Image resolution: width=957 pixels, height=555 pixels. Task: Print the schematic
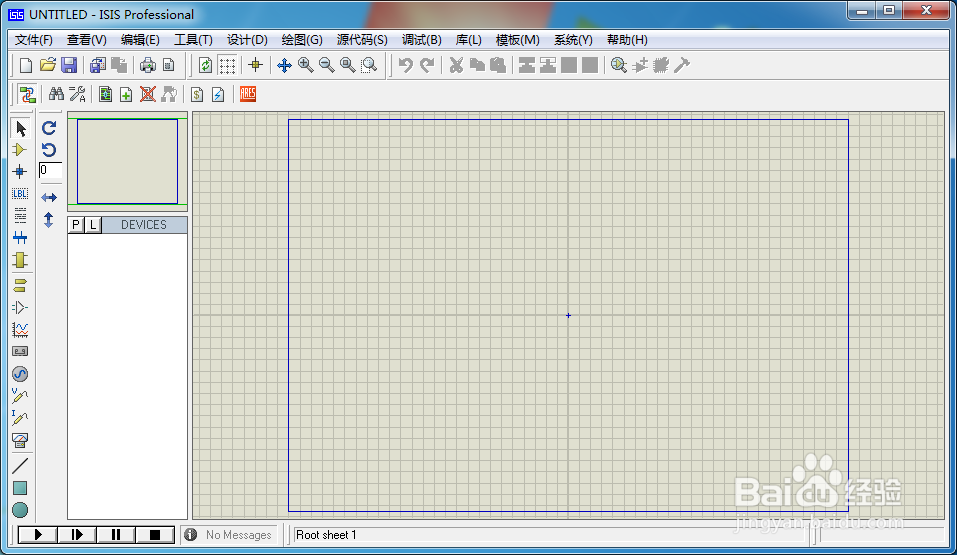pos(148,65)
